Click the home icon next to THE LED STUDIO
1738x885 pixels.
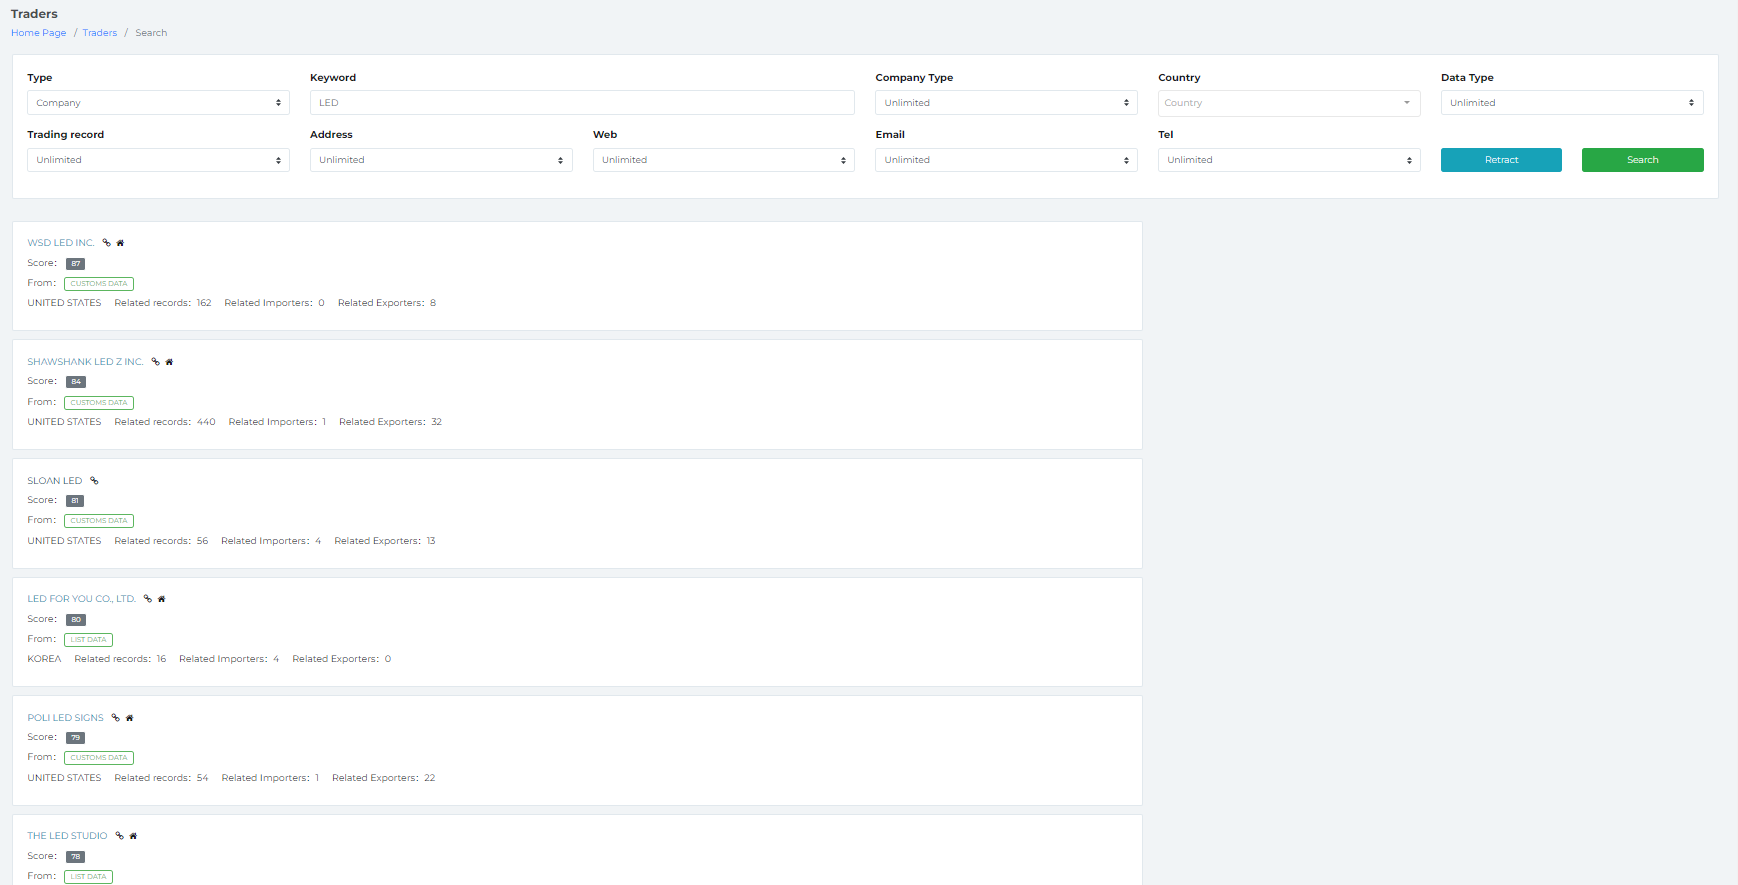click(x=133, y=836)
